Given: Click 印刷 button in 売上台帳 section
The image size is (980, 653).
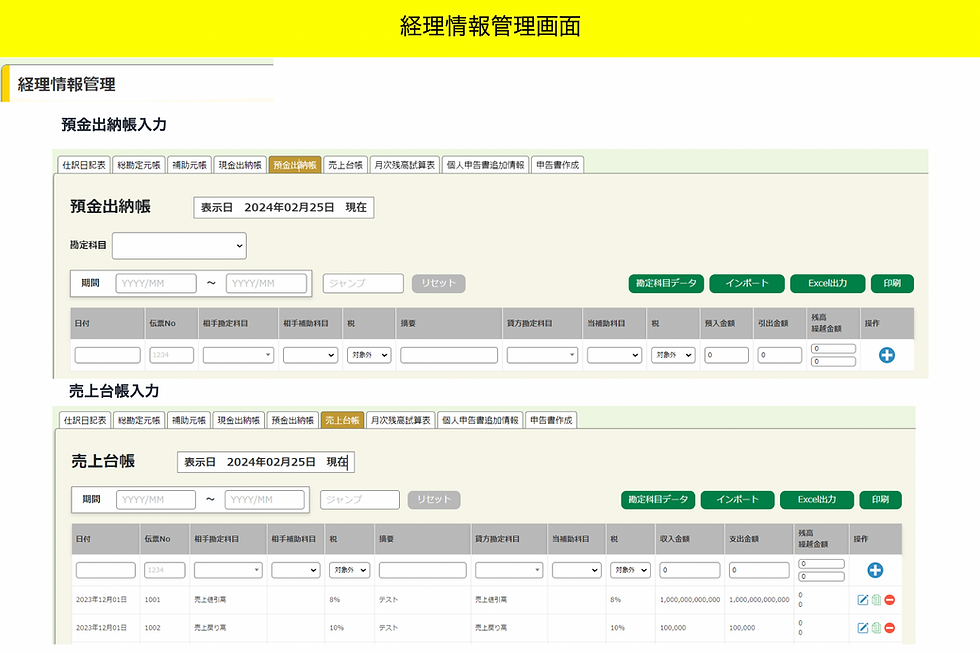Looking at the screenshot, I should [x=880, y=500].
